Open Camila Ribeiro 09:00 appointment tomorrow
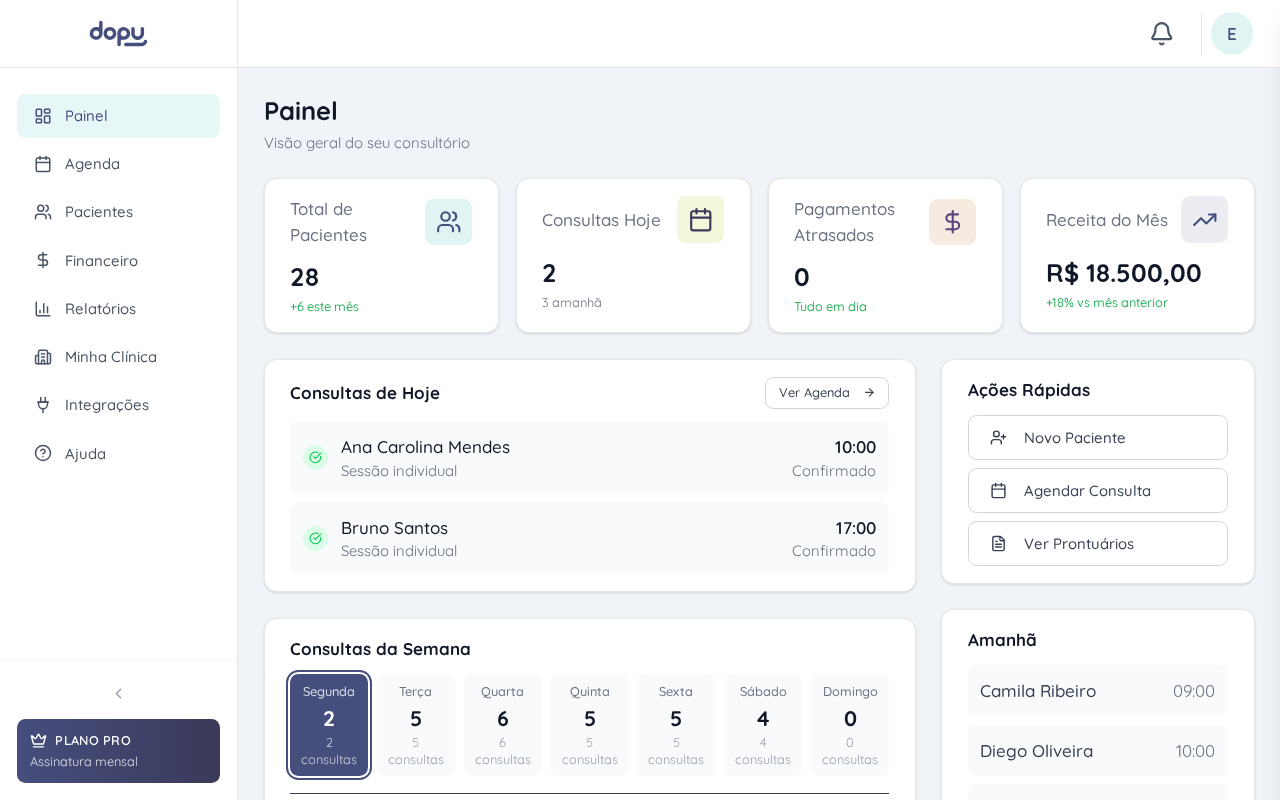 pos(1098,691)
